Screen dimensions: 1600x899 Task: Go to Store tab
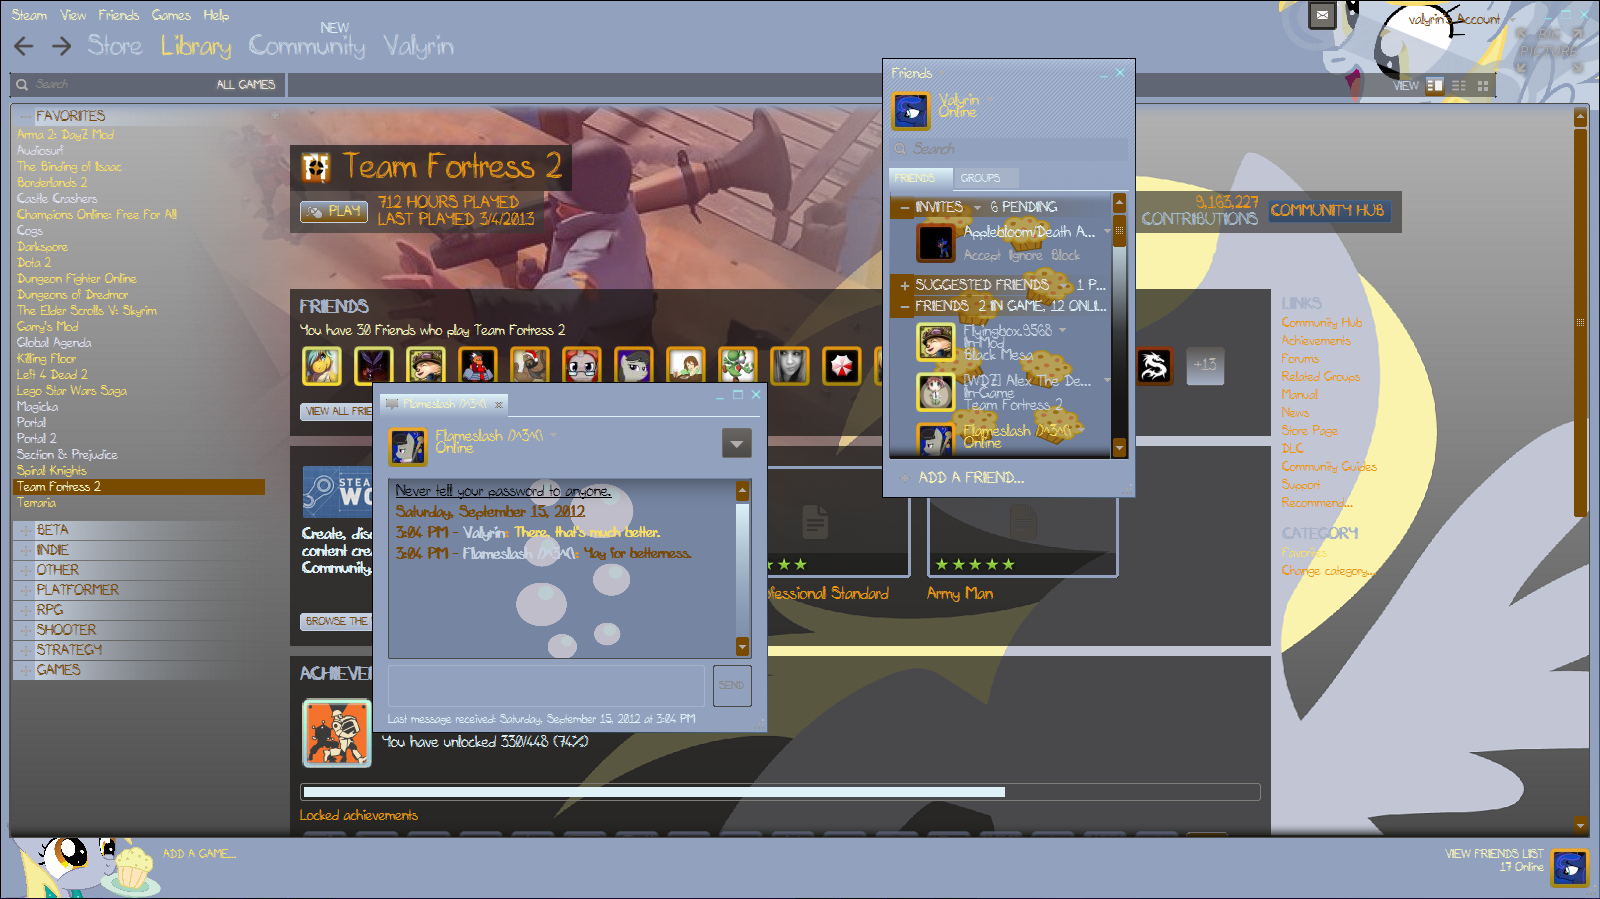coord(115,46)
